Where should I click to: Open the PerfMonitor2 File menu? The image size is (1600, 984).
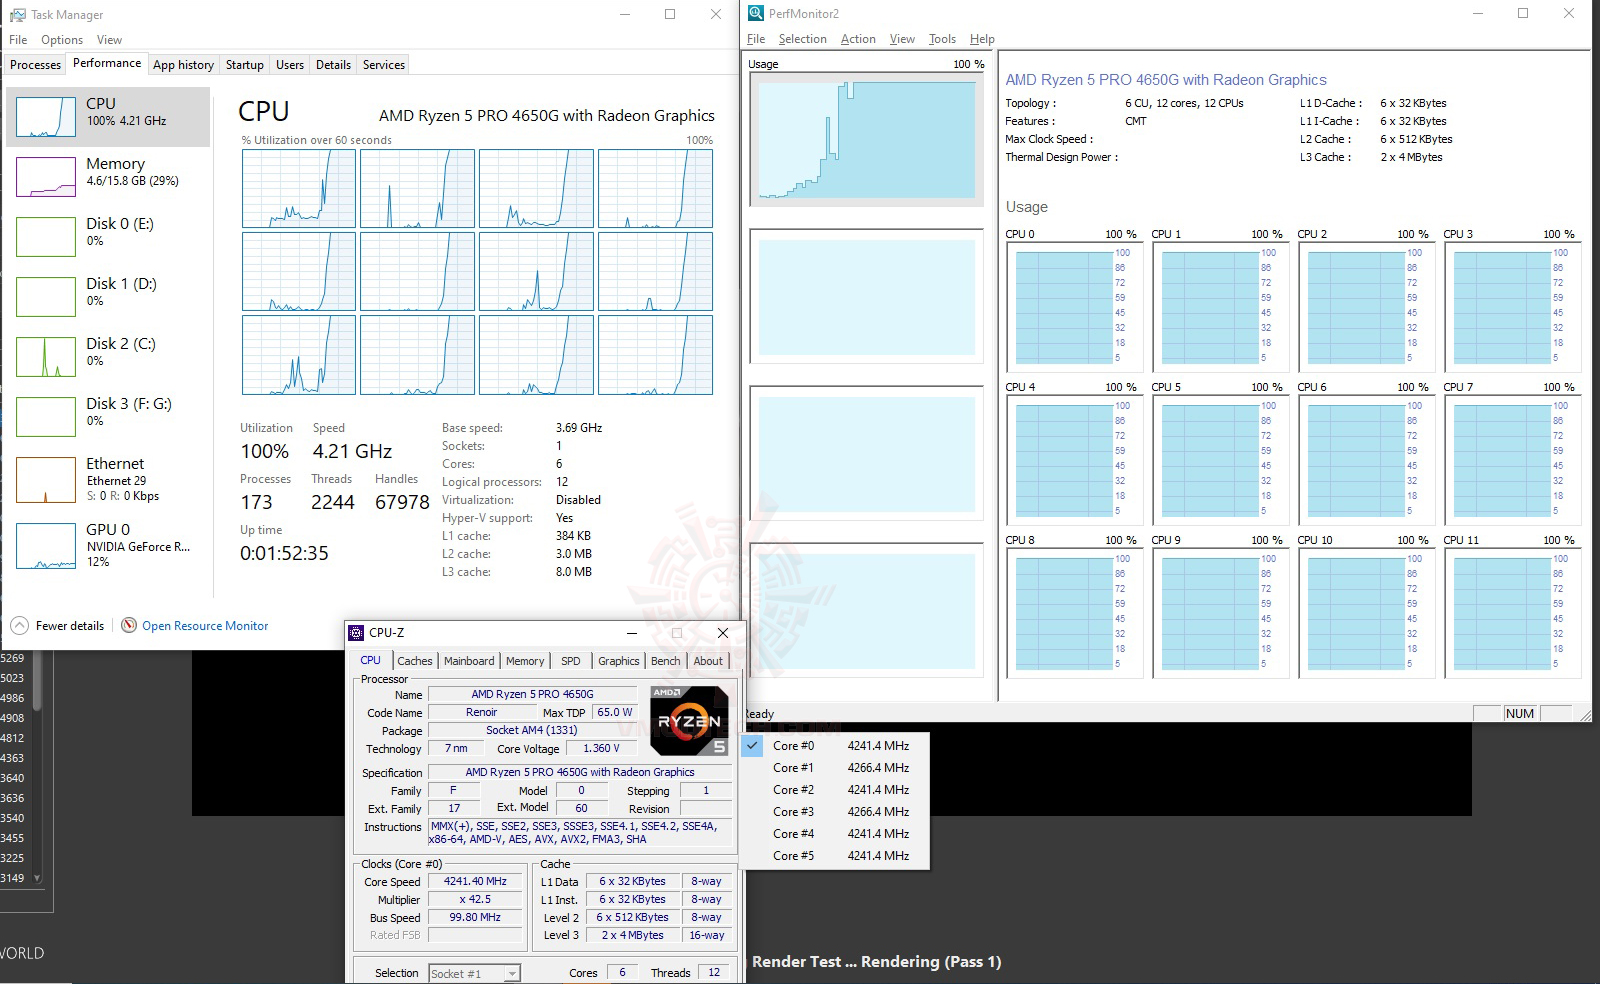(x=756, y=39)
